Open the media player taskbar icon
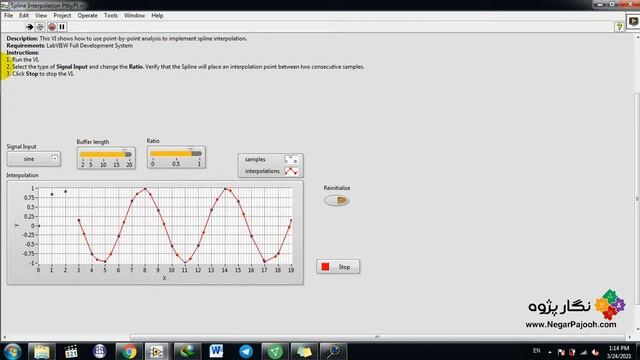 pos(71,351)
